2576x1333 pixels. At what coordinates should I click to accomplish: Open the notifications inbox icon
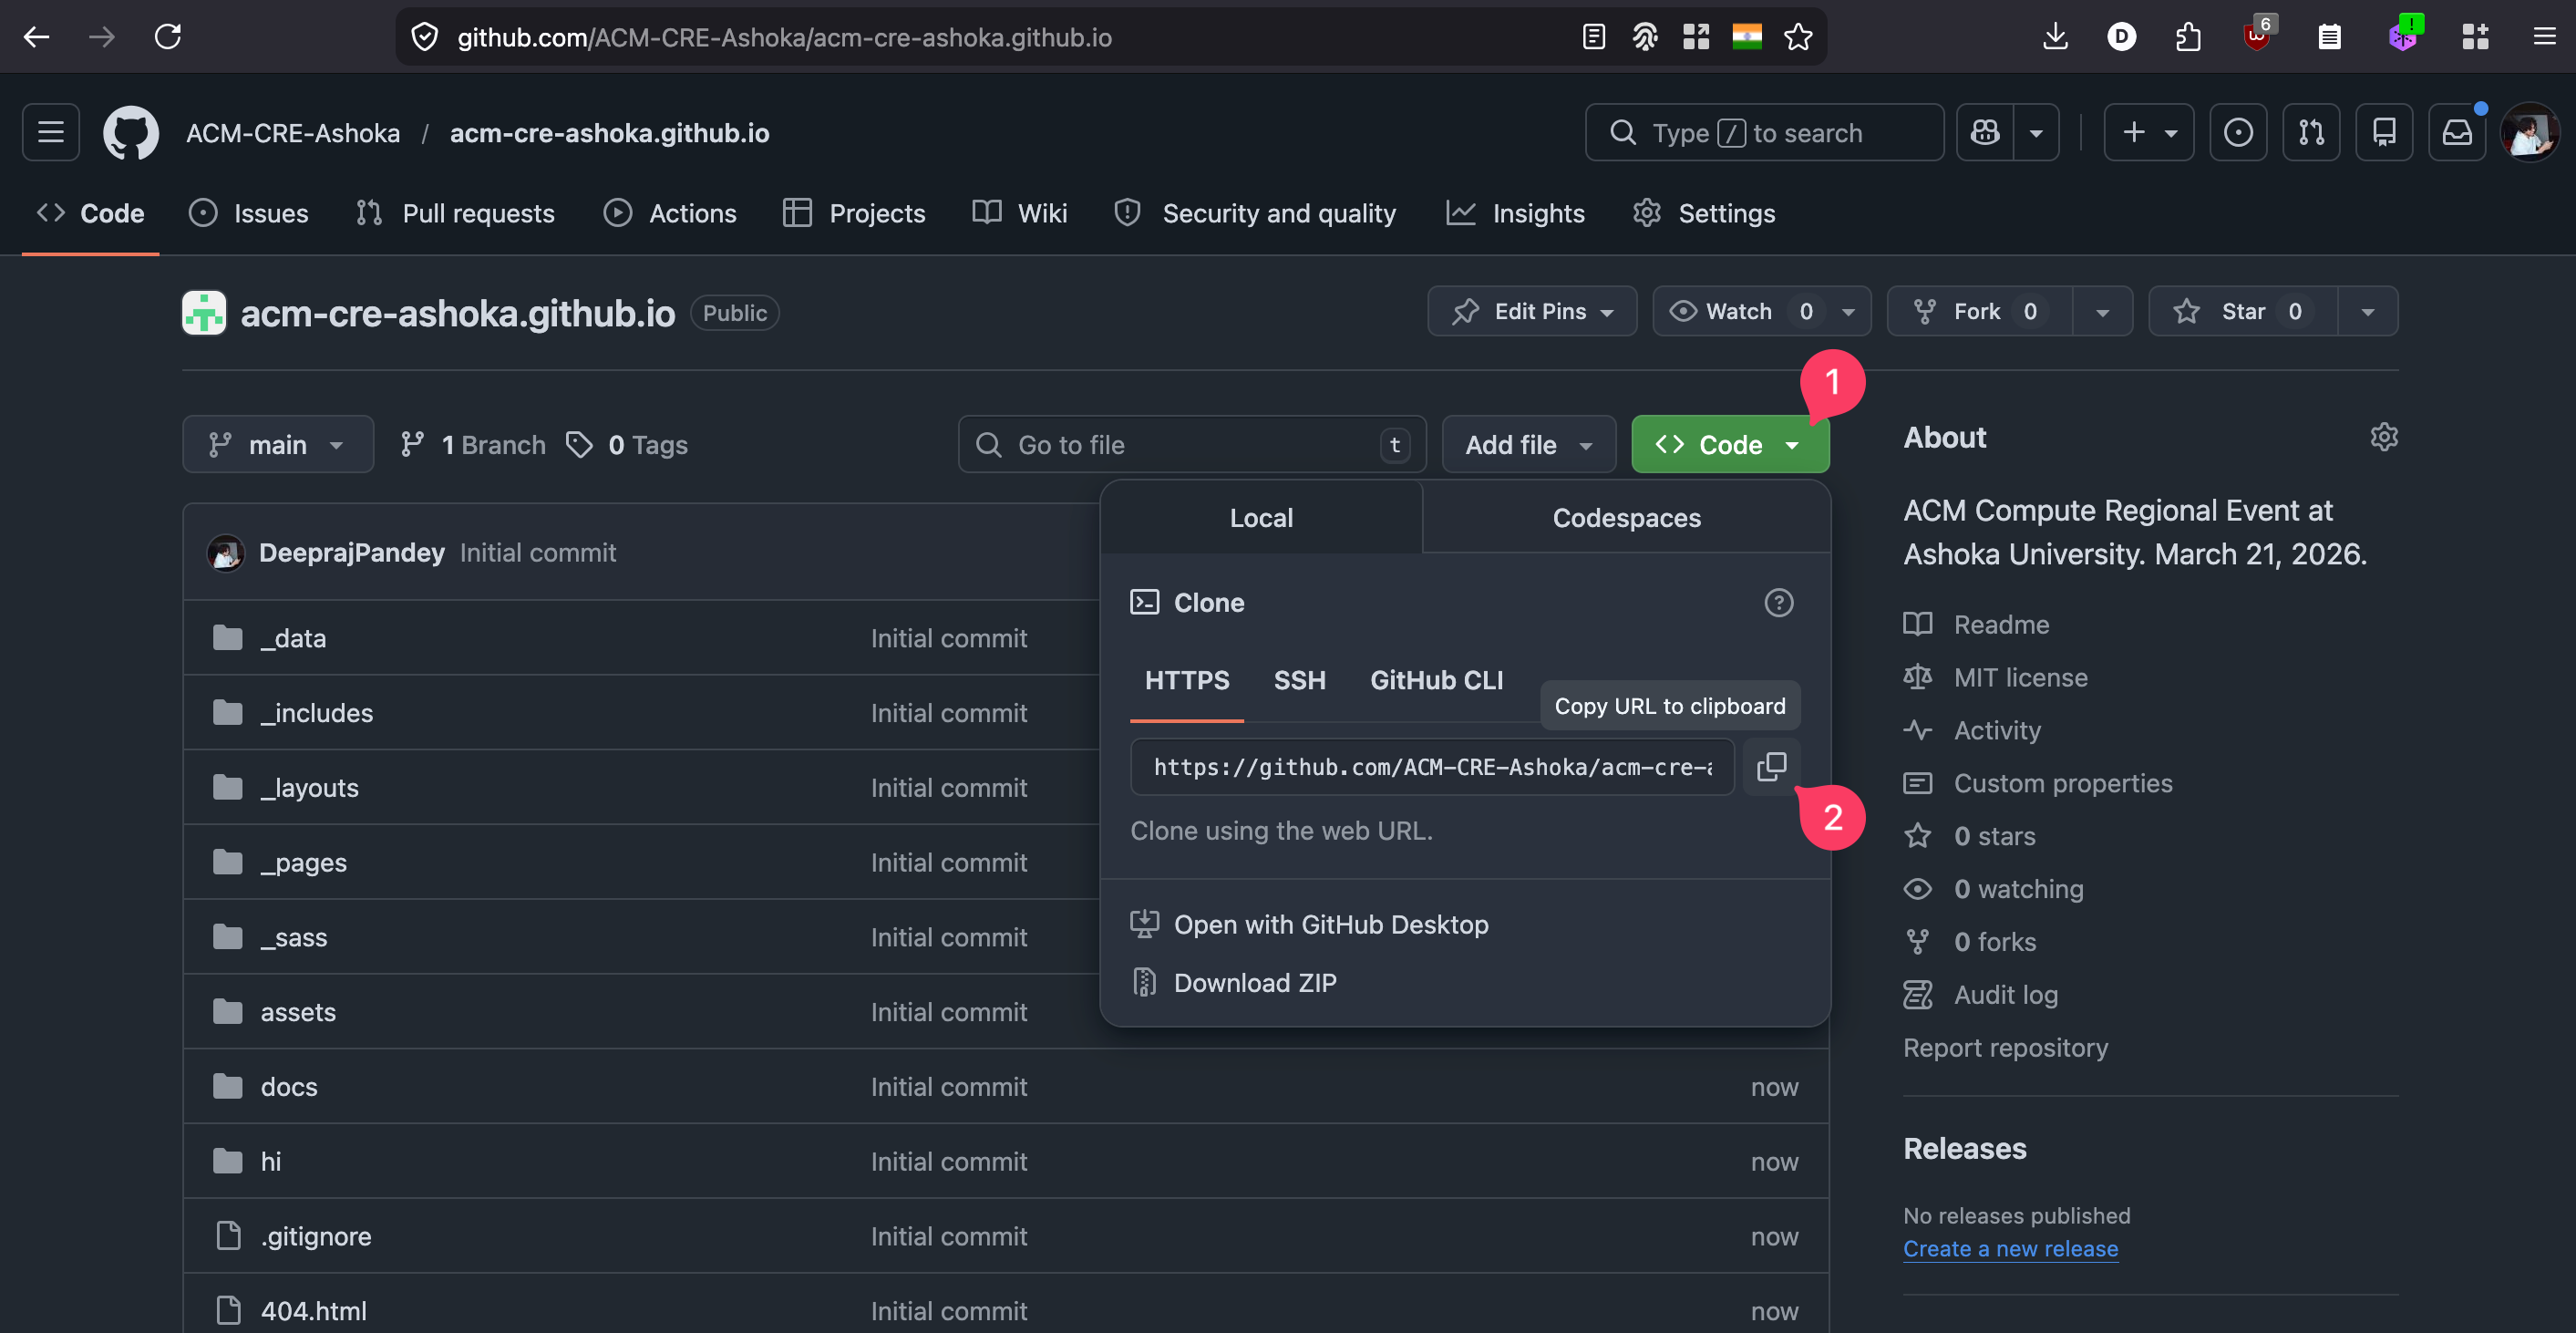point(2457,132)
